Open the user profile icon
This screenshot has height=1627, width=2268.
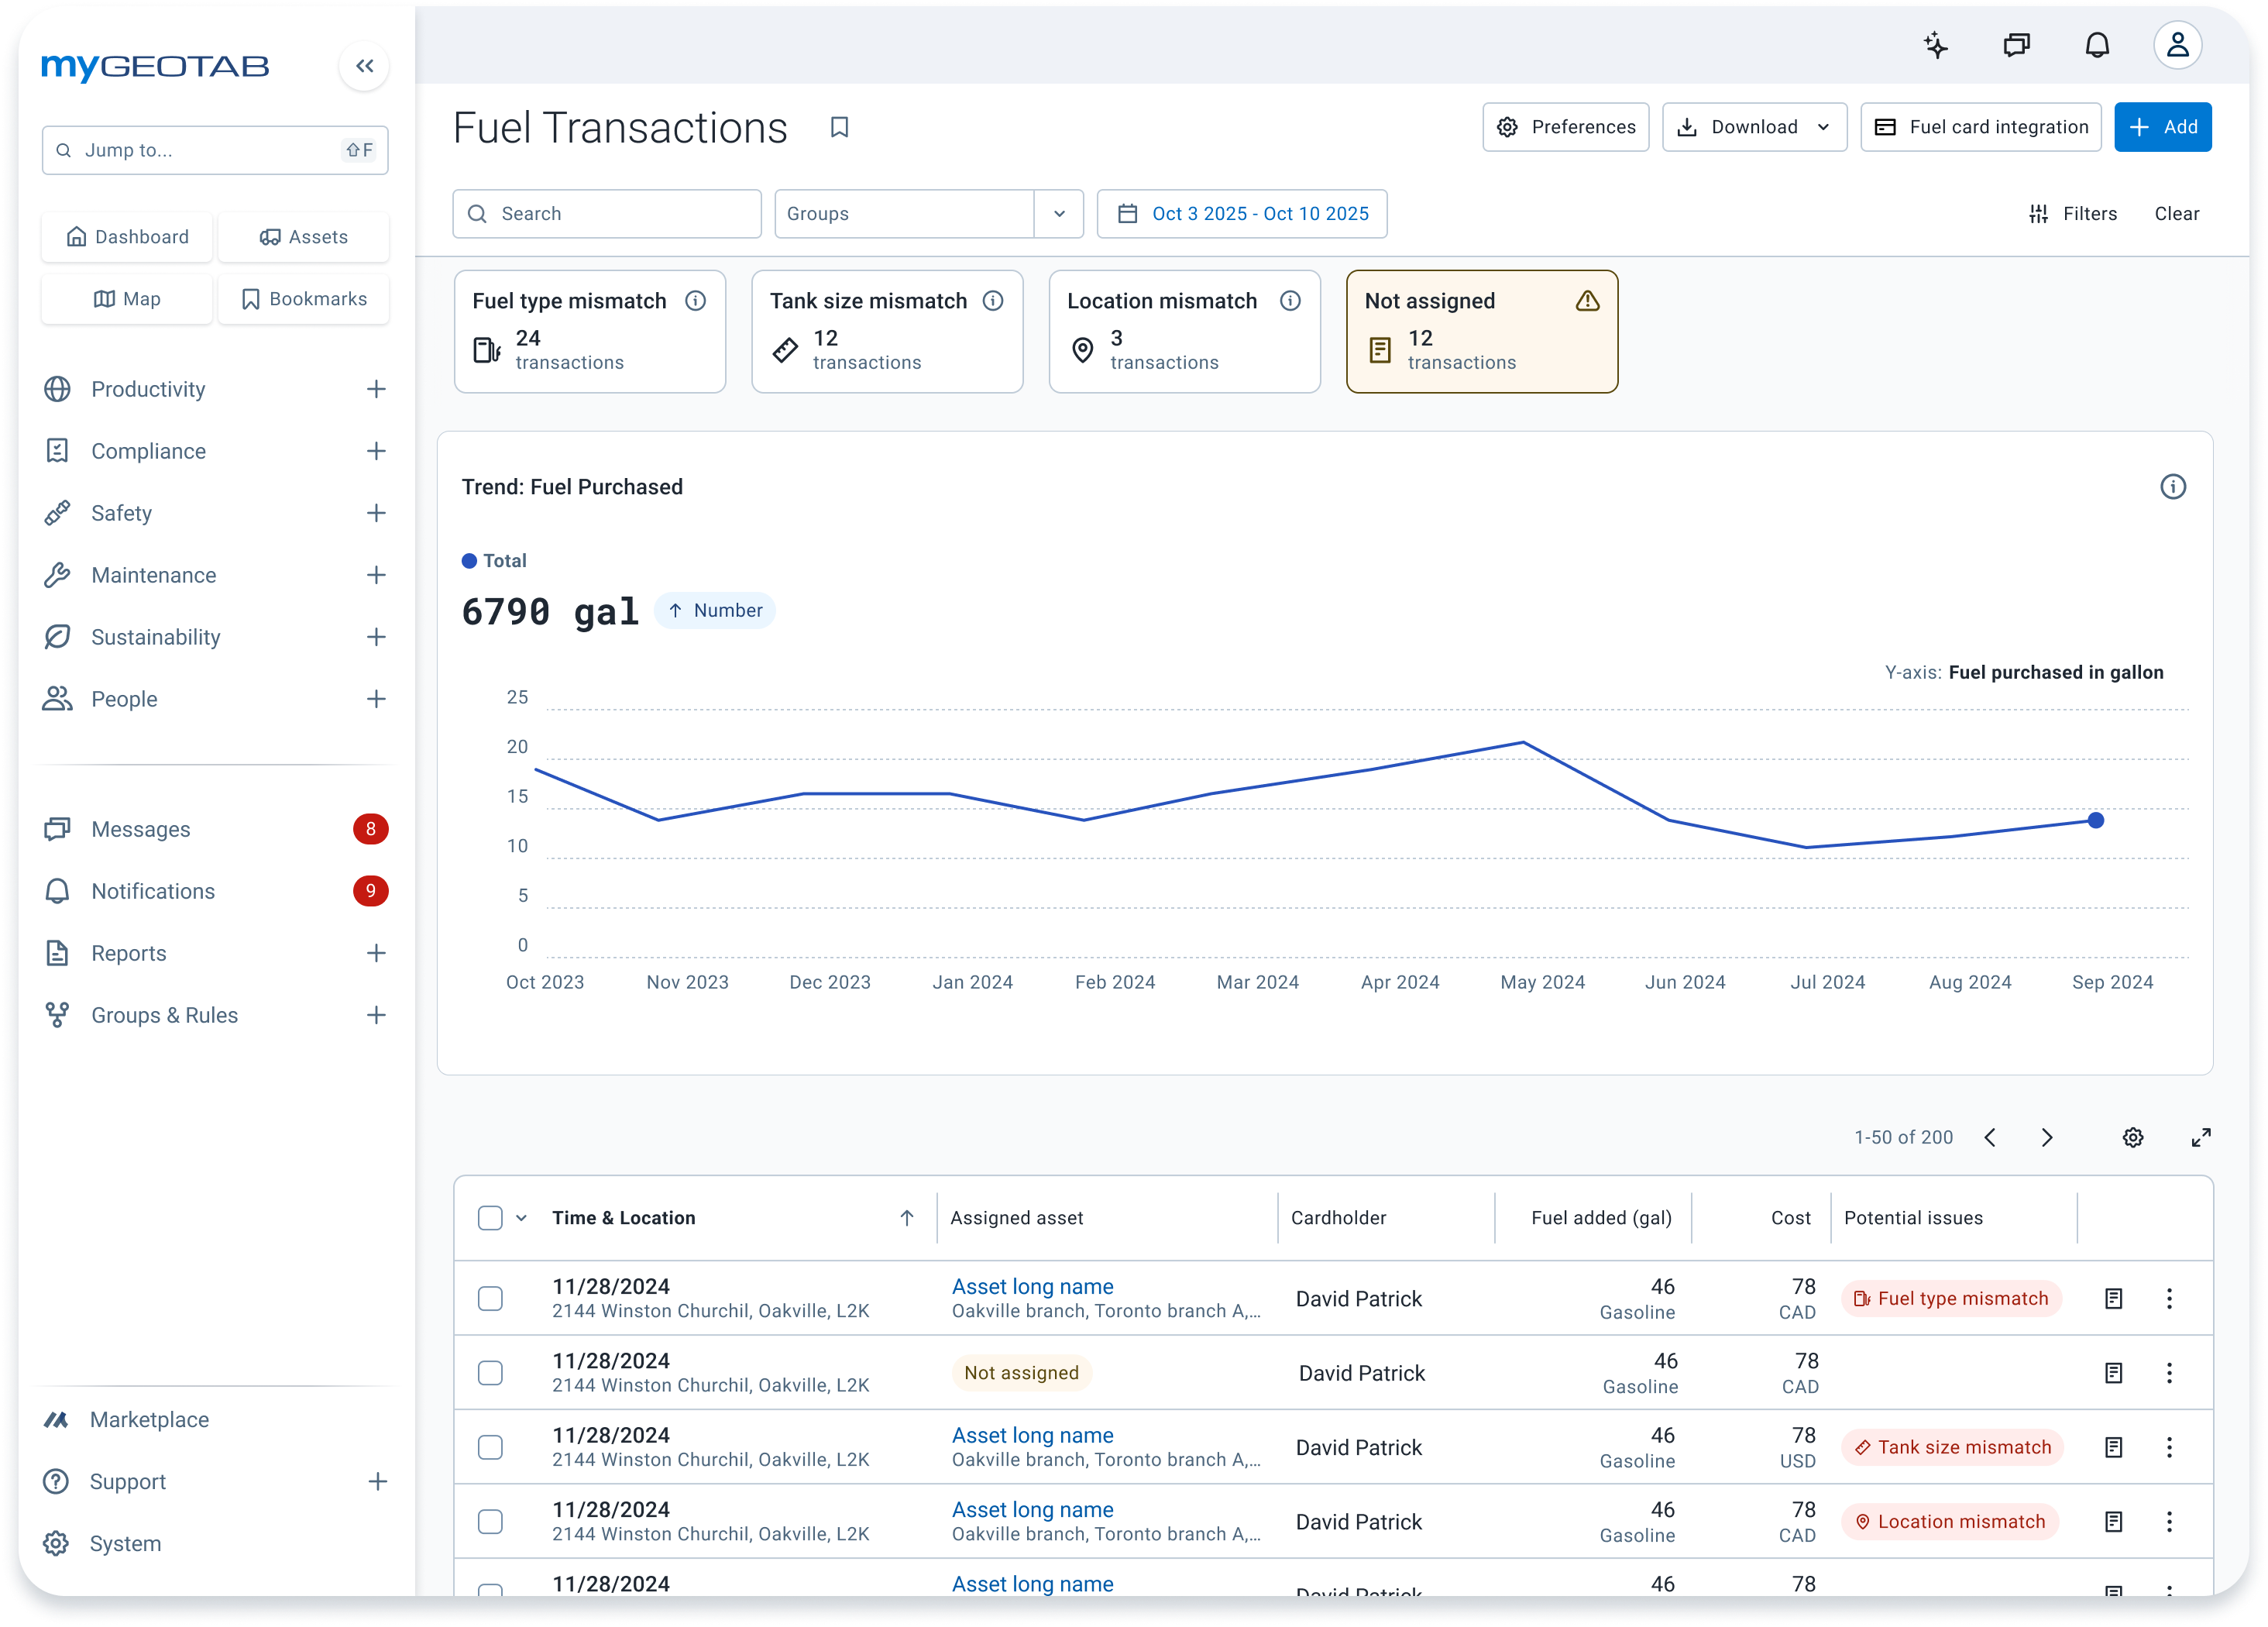pos(2177,45)
